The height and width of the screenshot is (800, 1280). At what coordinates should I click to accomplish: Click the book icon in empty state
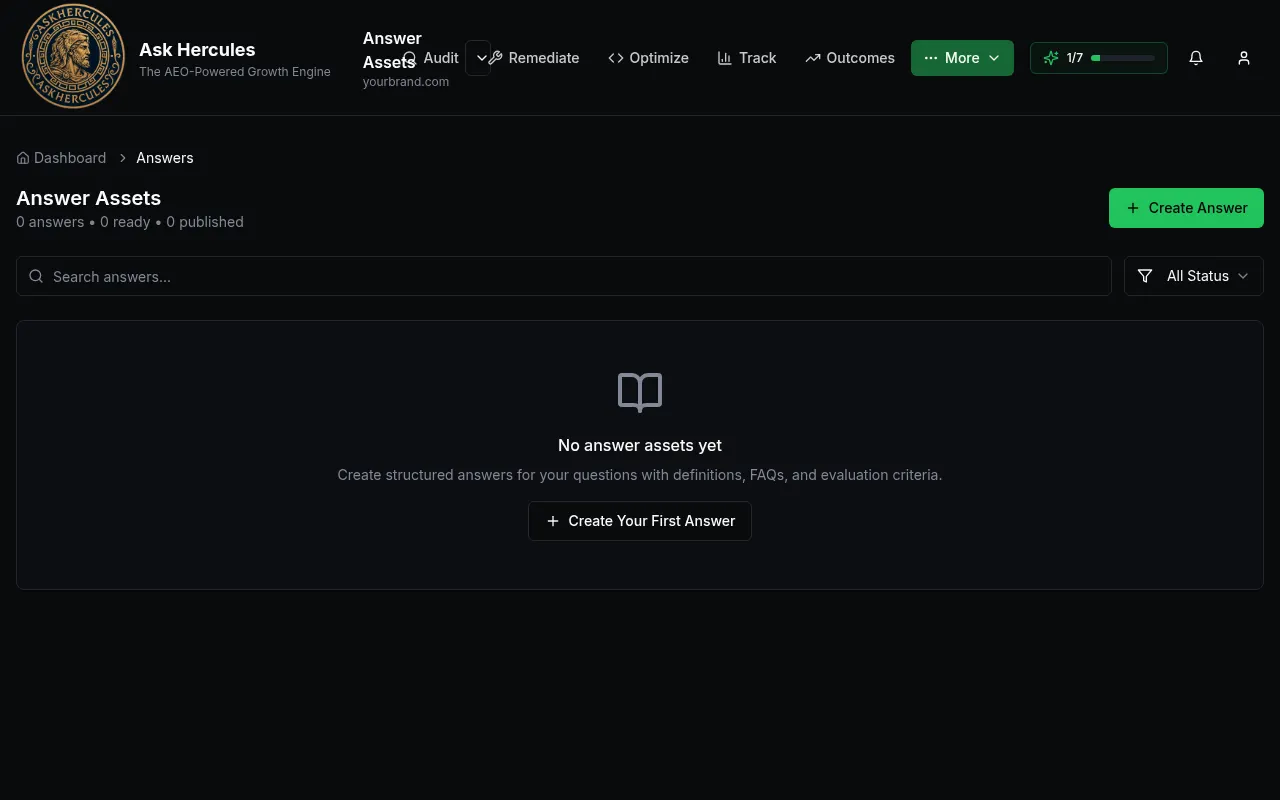[640, 392]
